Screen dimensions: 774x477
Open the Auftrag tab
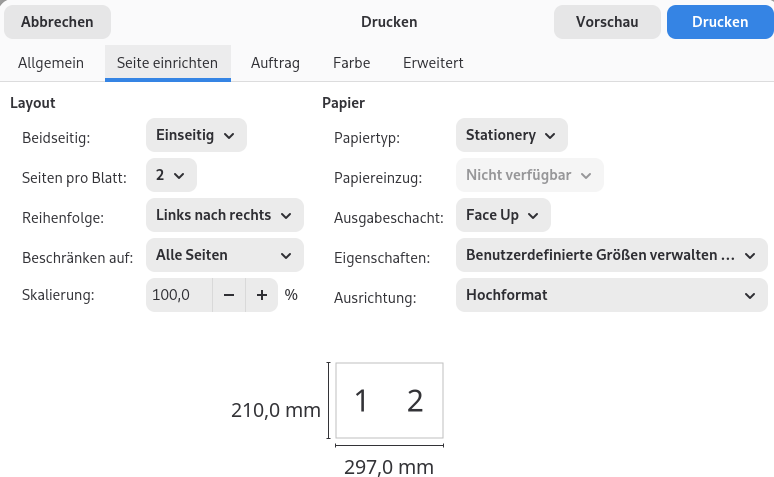[275, 63]
